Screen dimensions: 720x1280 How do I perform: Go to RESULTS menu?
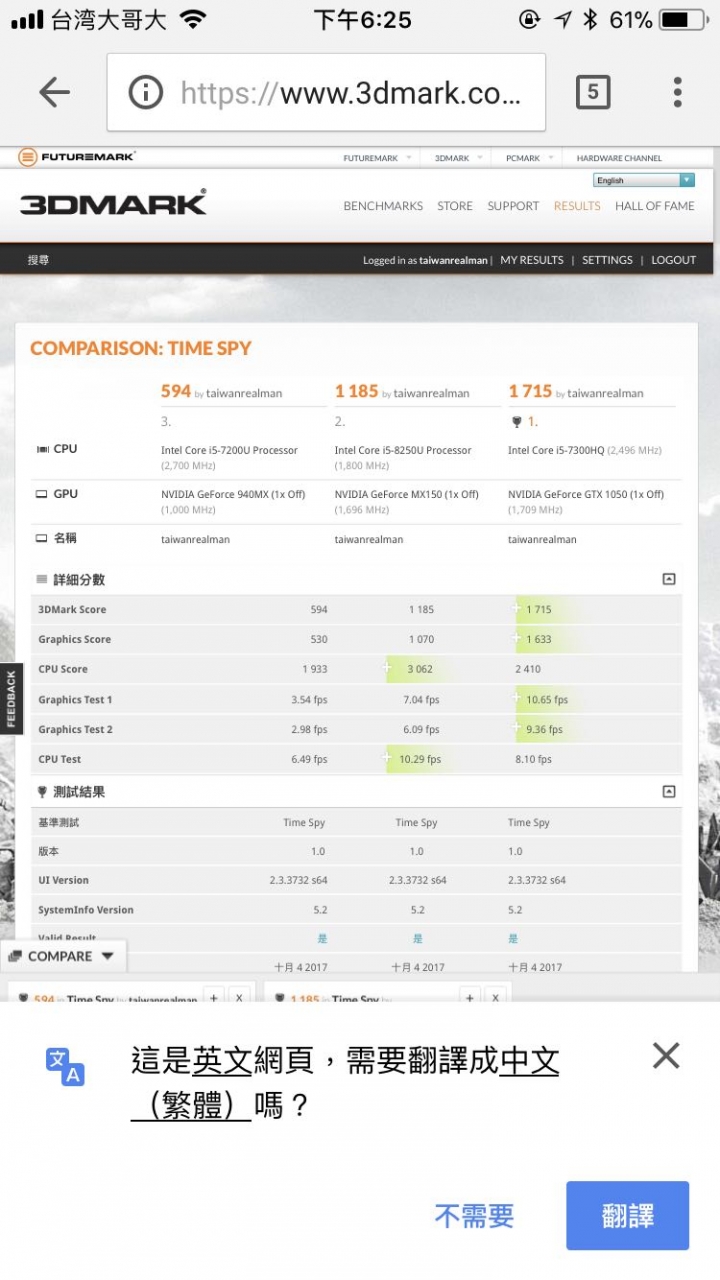point(577,206)
